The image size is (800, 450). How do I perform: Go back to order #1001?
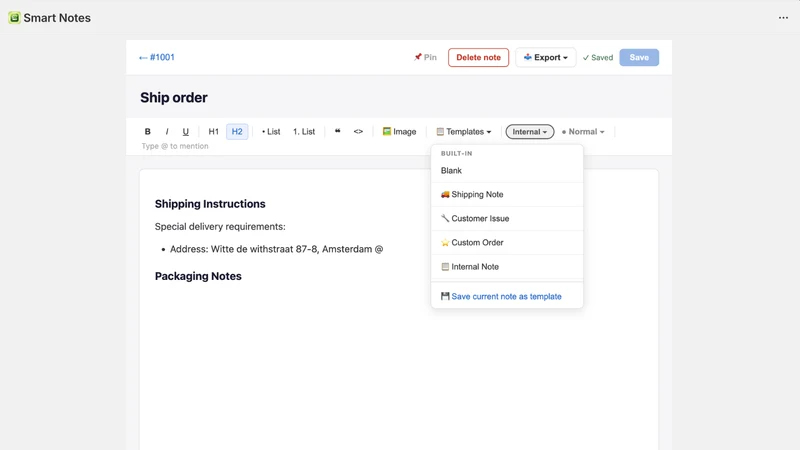coord(157,57)
